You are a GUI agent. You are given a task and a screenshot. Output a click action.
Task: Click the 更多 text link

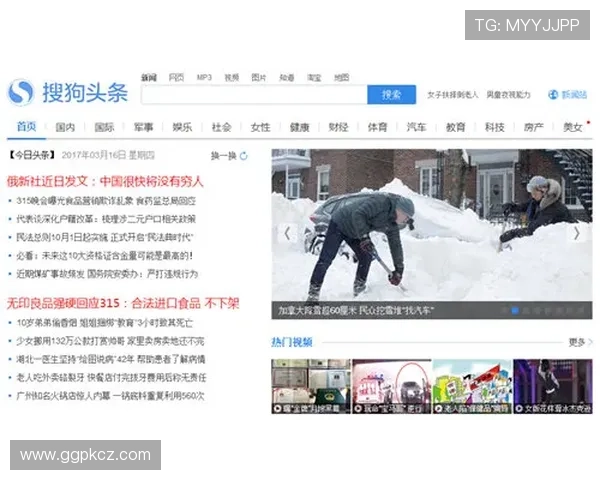pos(577,342)
